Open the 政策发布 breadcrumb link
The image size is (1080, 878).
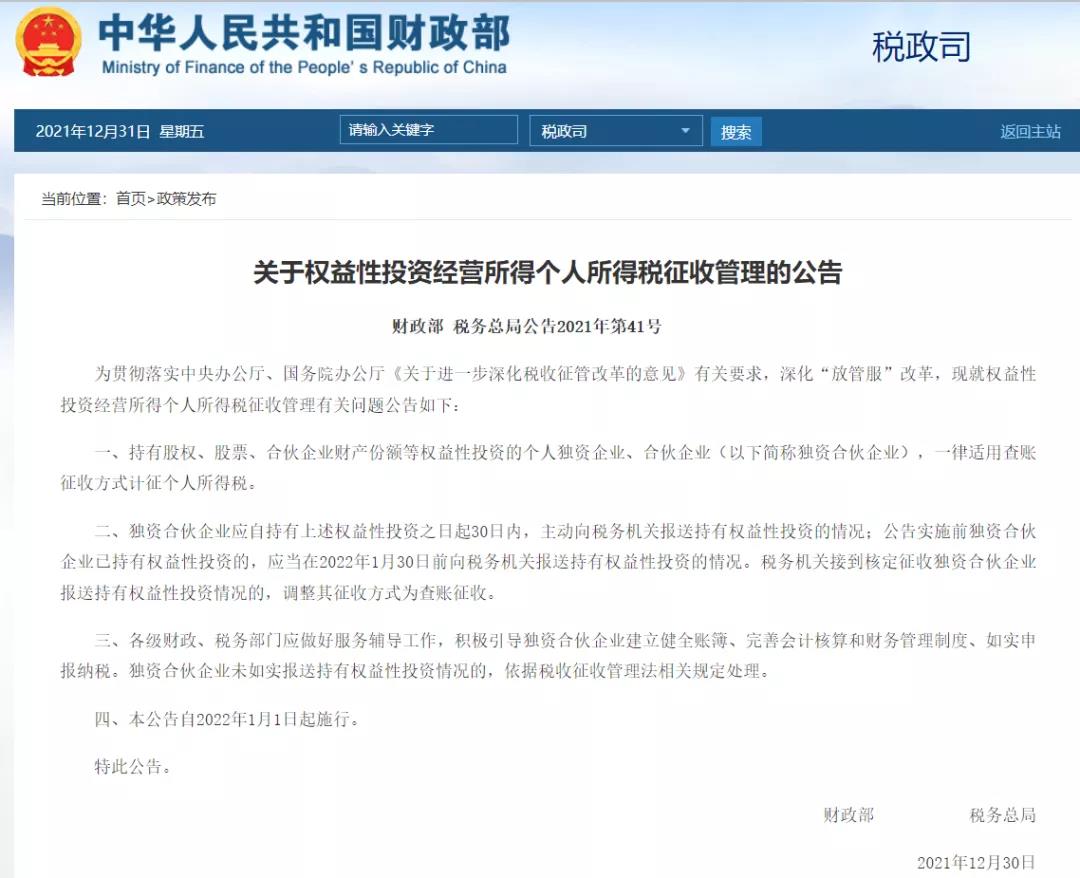(186, 199)
